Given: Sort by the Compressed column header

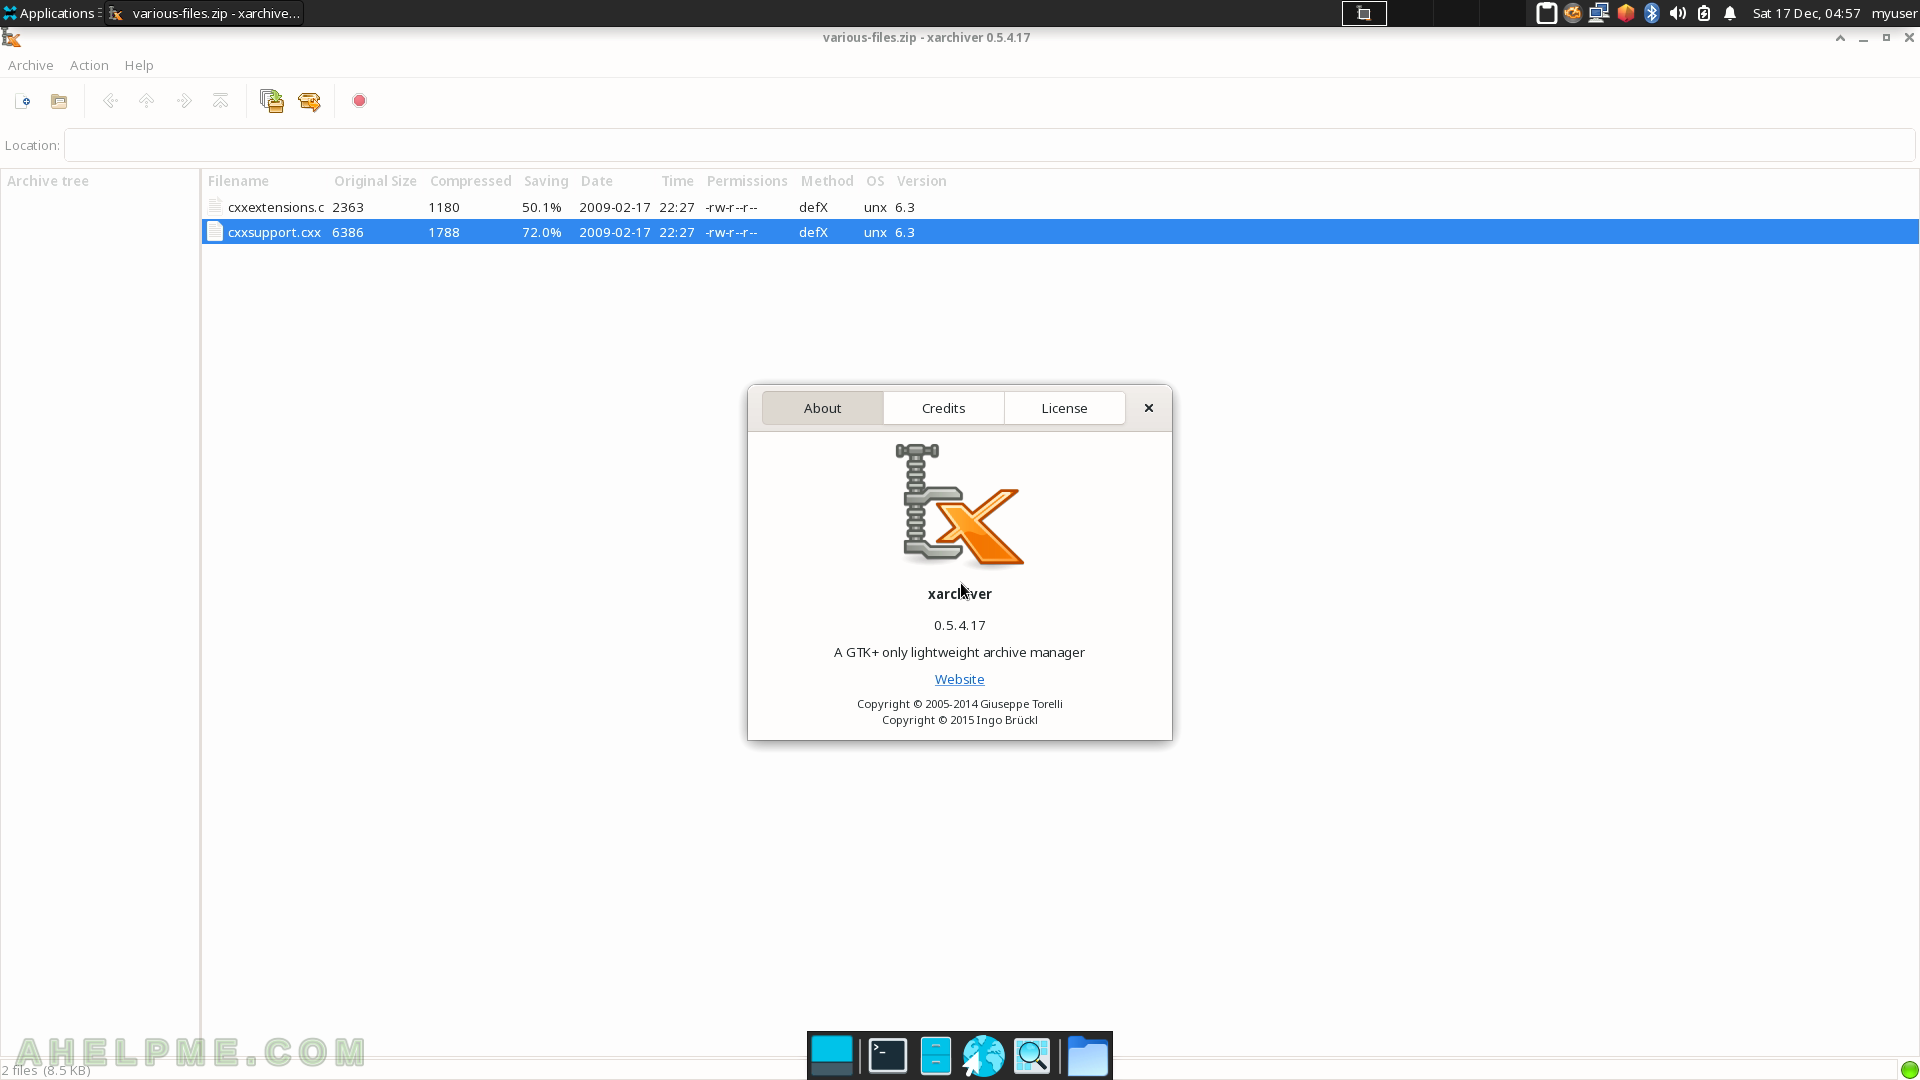Looking at the screenshot, I should coord(470,181).
